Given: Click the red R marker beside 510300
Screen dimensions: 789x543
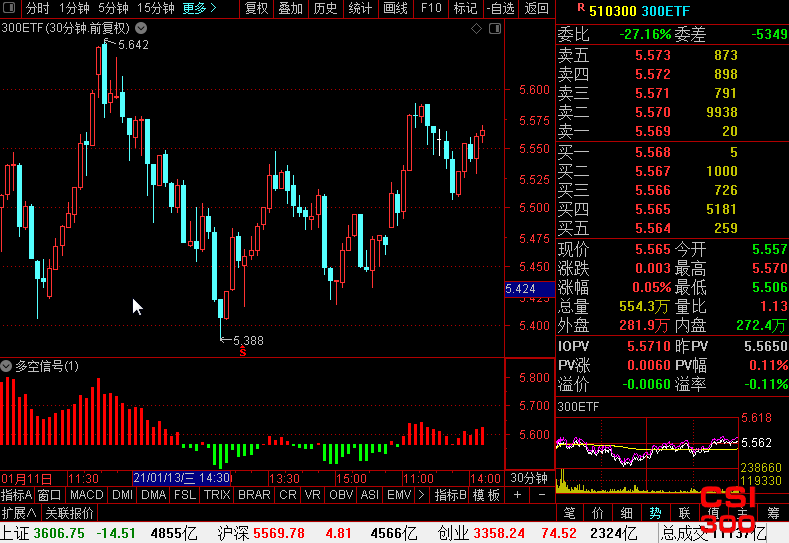Looking at the screenshot, I should pyautogui.click(x=581, y=7).
